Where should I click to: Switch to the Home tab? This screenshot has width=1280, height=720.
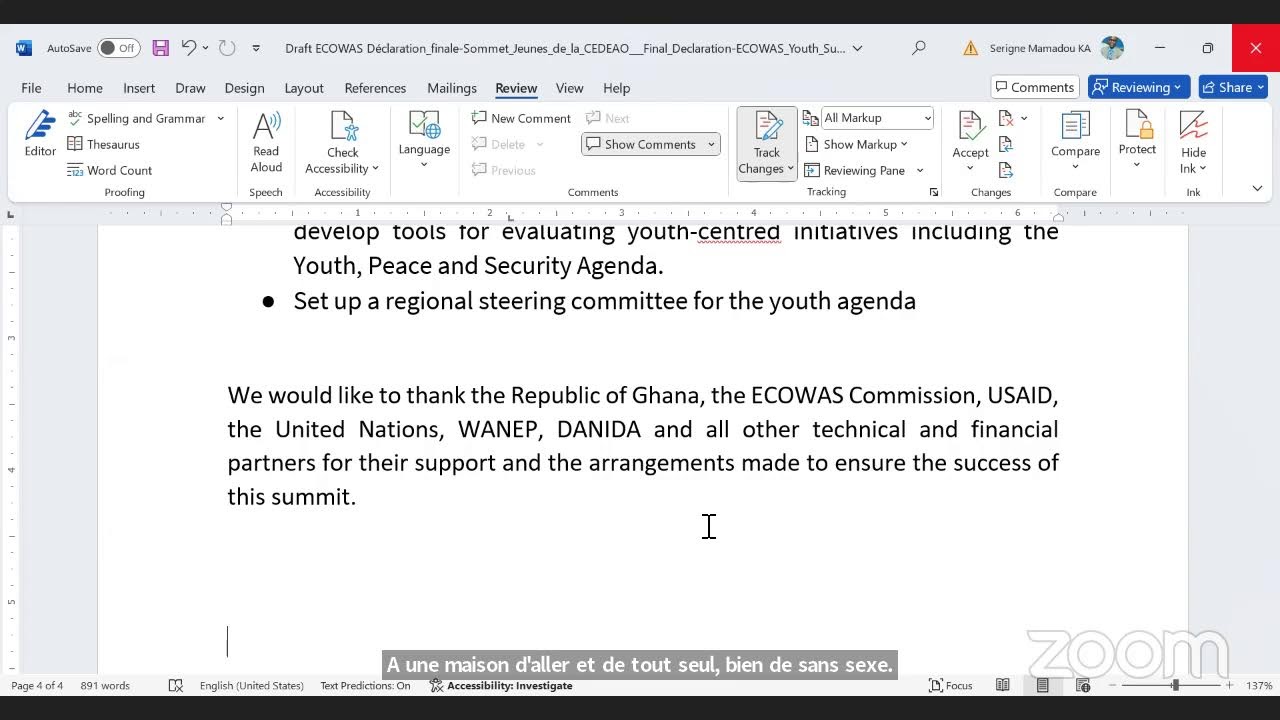(85, 88)
